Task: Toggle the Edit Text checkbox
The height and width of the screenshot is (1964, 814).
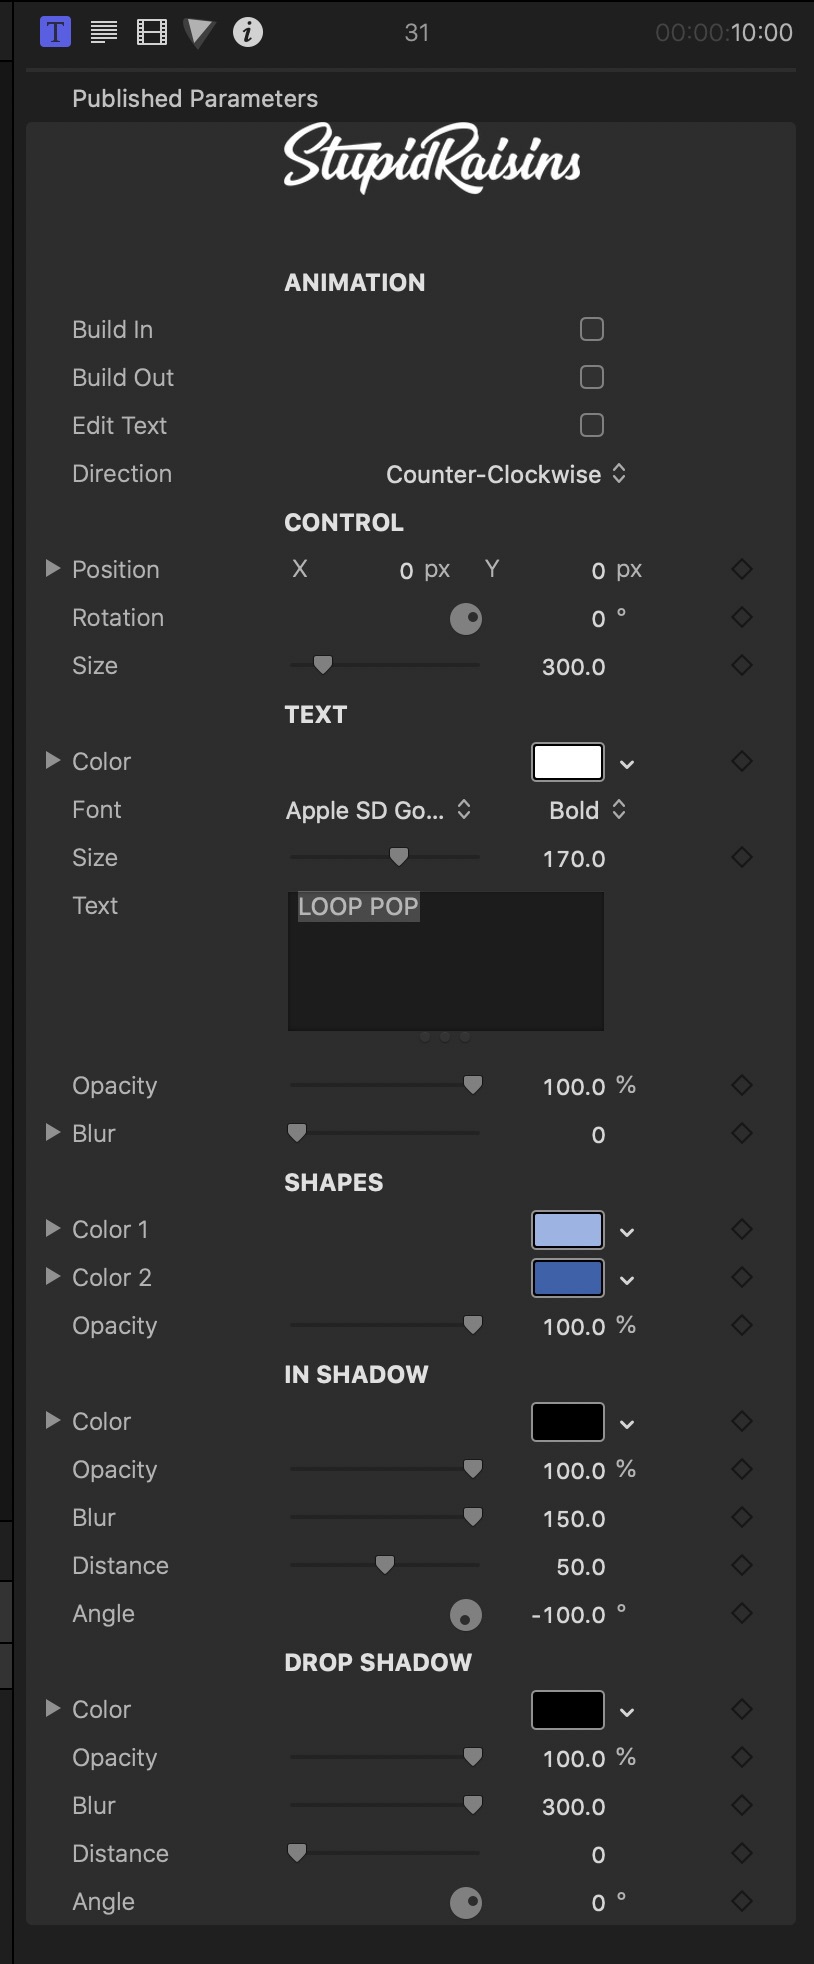Action: click(592, 425)
